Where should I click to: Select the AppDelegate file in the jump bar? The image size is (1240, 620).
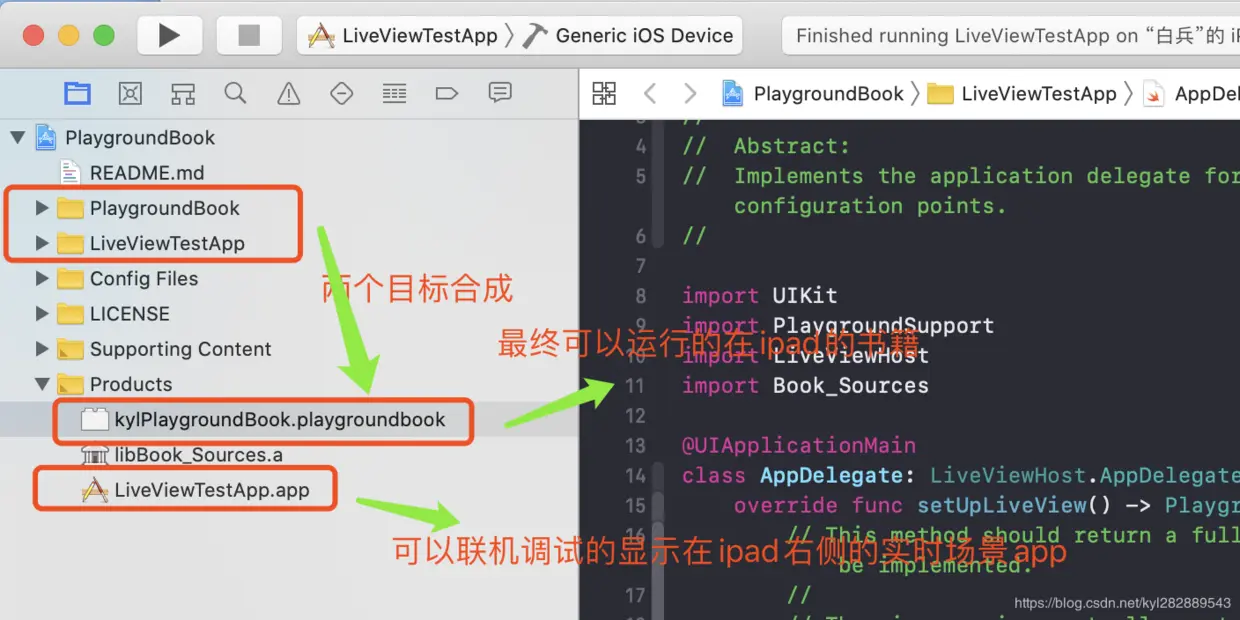1191,94
